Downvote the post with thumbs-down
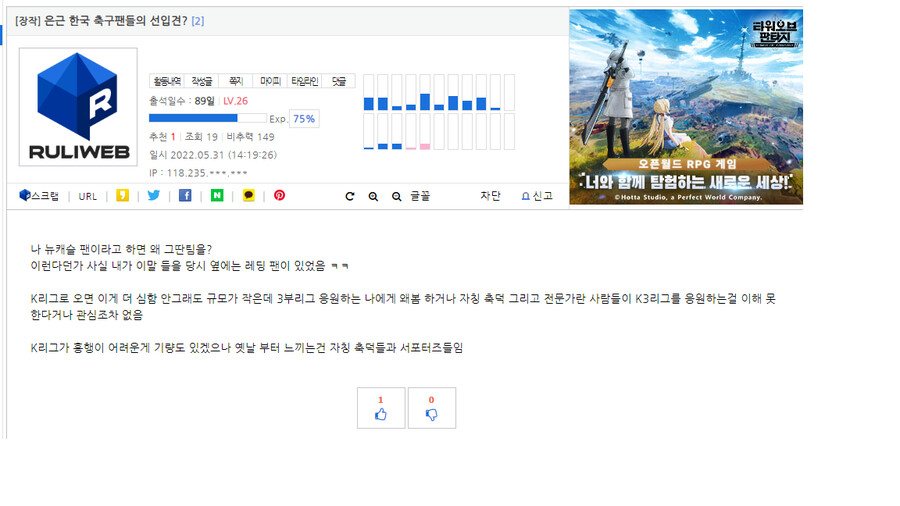This screenshot has width=900, height=506. 432,408
